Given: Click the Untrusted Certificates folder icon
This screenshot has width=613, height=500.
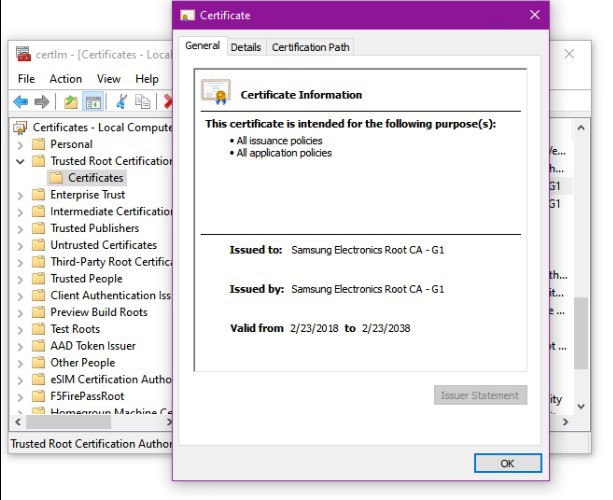Looking at the screenshot, I should [38, 245].
